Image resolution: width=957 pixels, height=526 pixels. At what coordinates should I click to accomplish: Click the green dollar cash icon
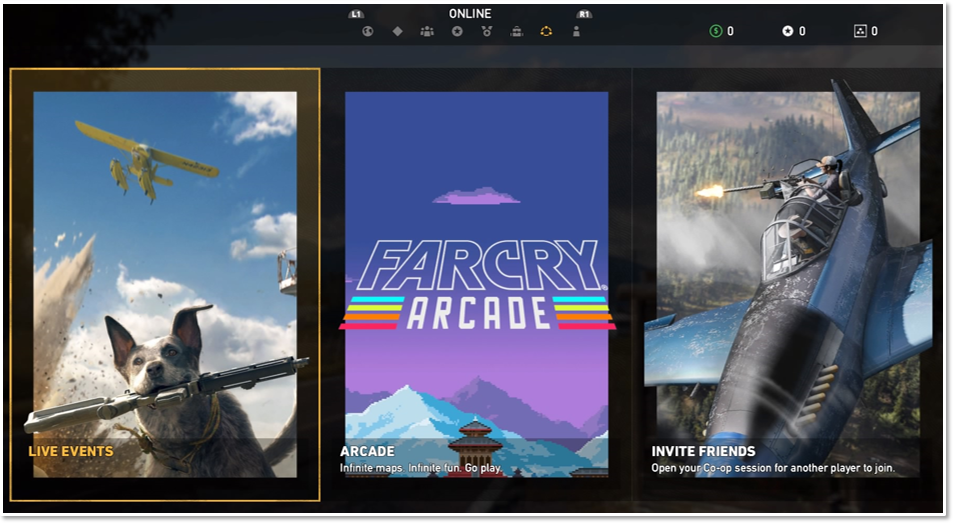click(716, 31)
